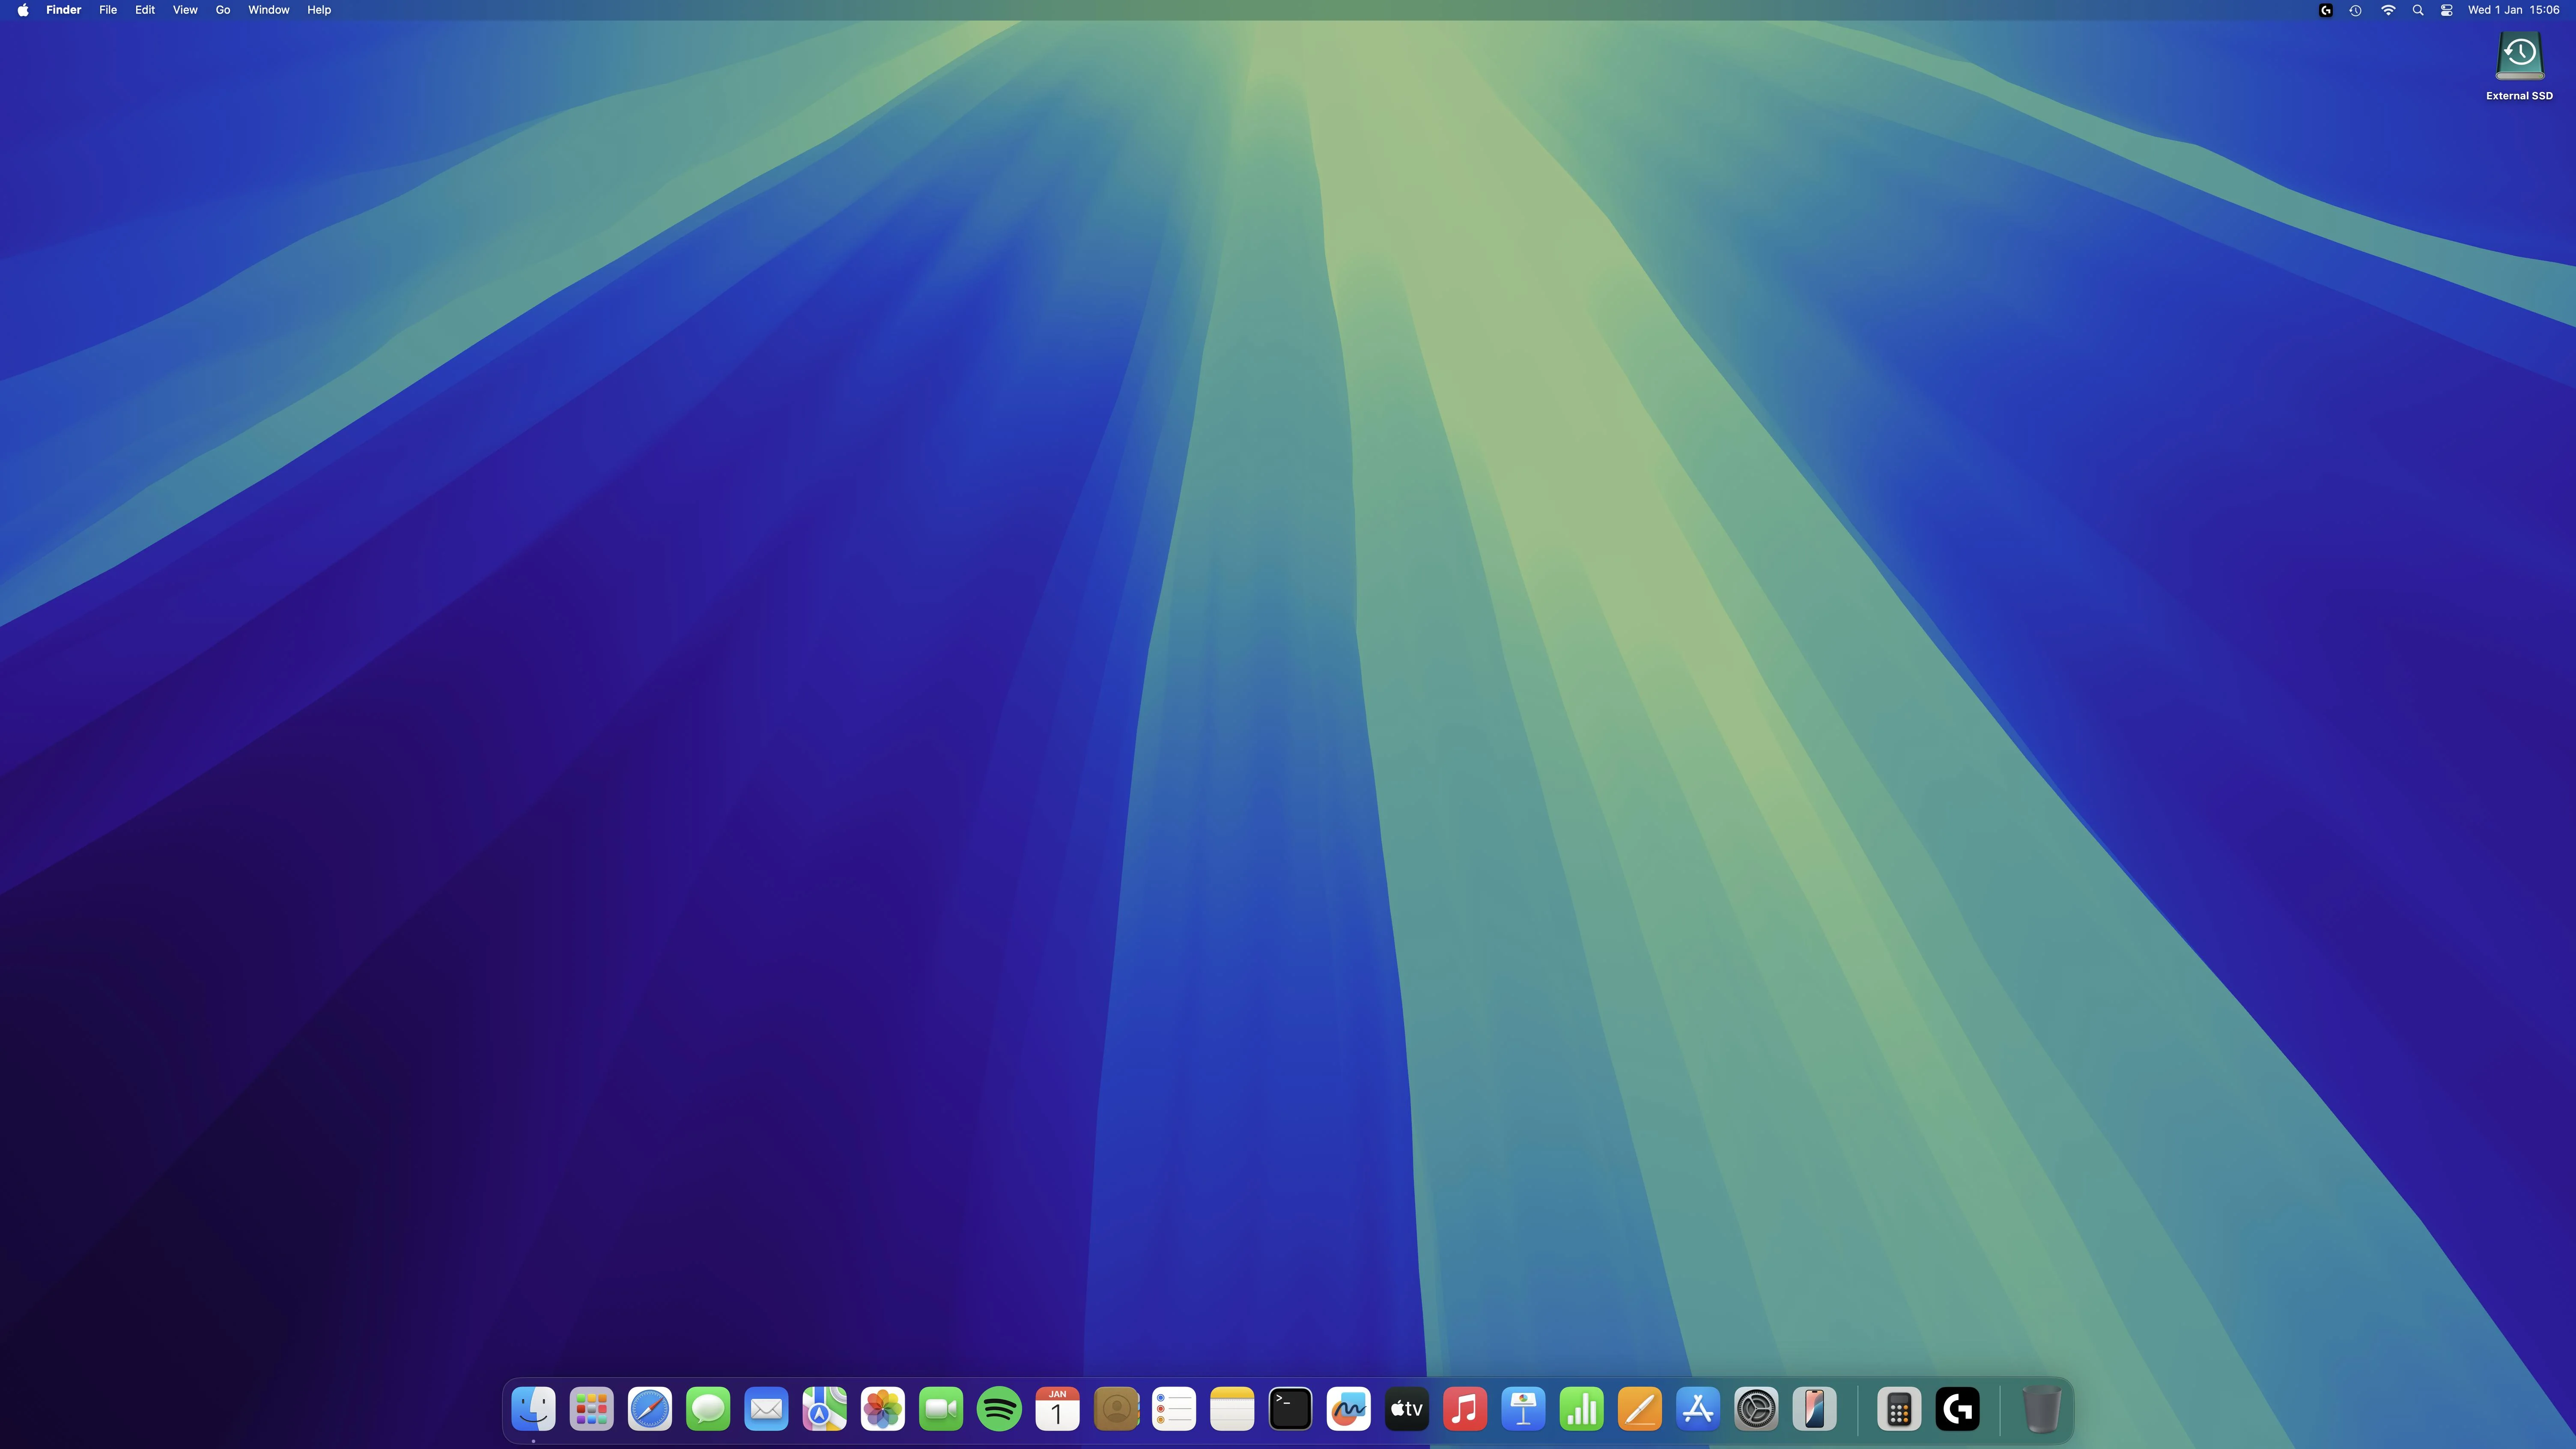Screen dimensions: 2576x1449
Task: Open the Finder application menu
Action: point(63,10)
